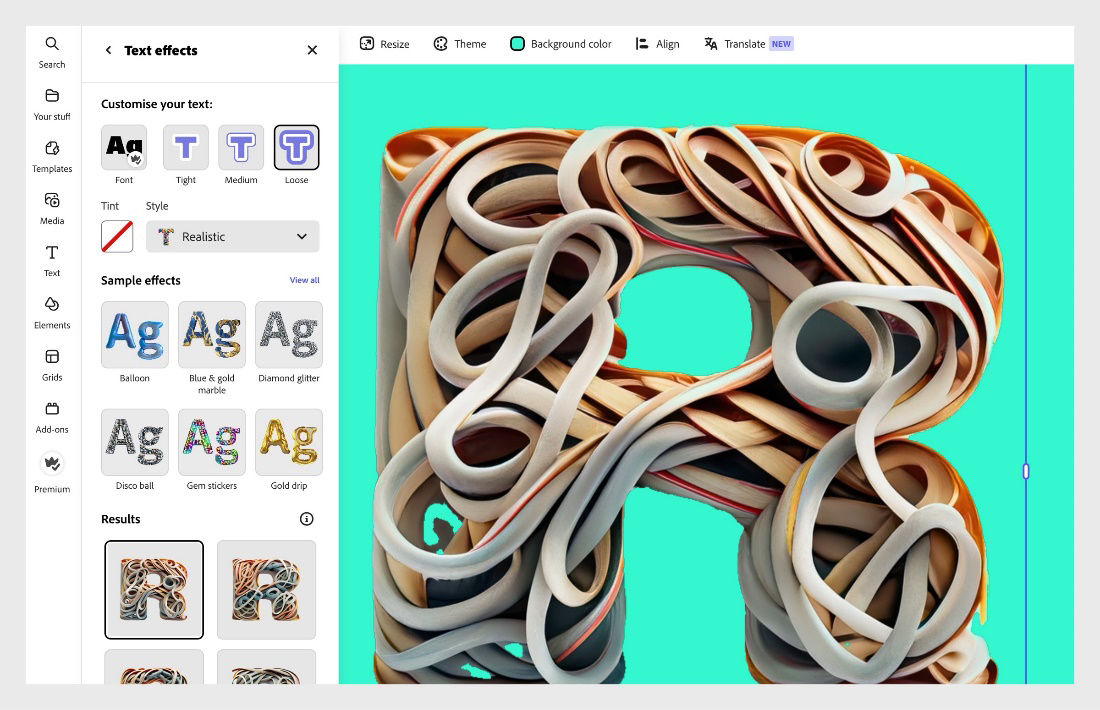Open the Search panel
1100x710 pixels.
(51, 50)
